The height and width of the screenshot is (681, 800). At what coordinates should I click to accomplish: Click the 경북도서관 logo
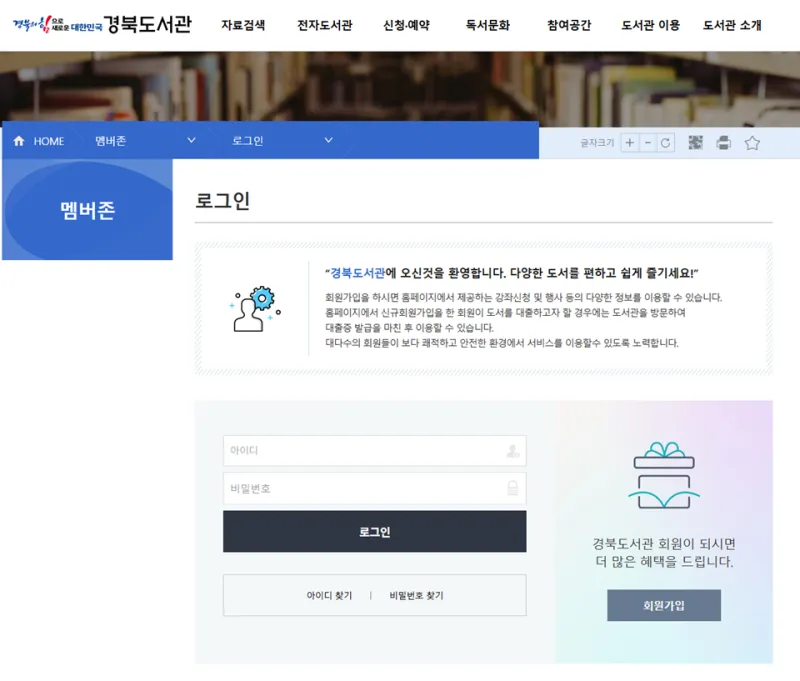click(102, 24)
